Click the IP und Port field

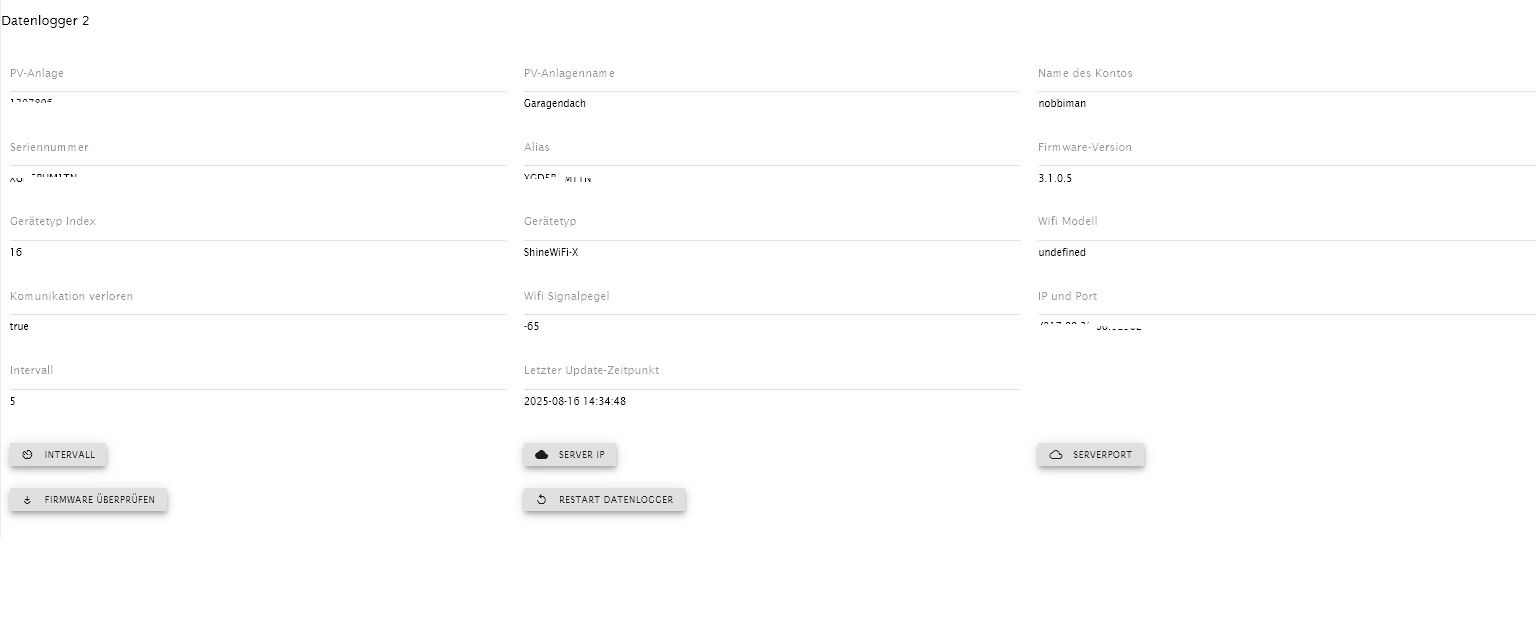[x=1285, y=326]
